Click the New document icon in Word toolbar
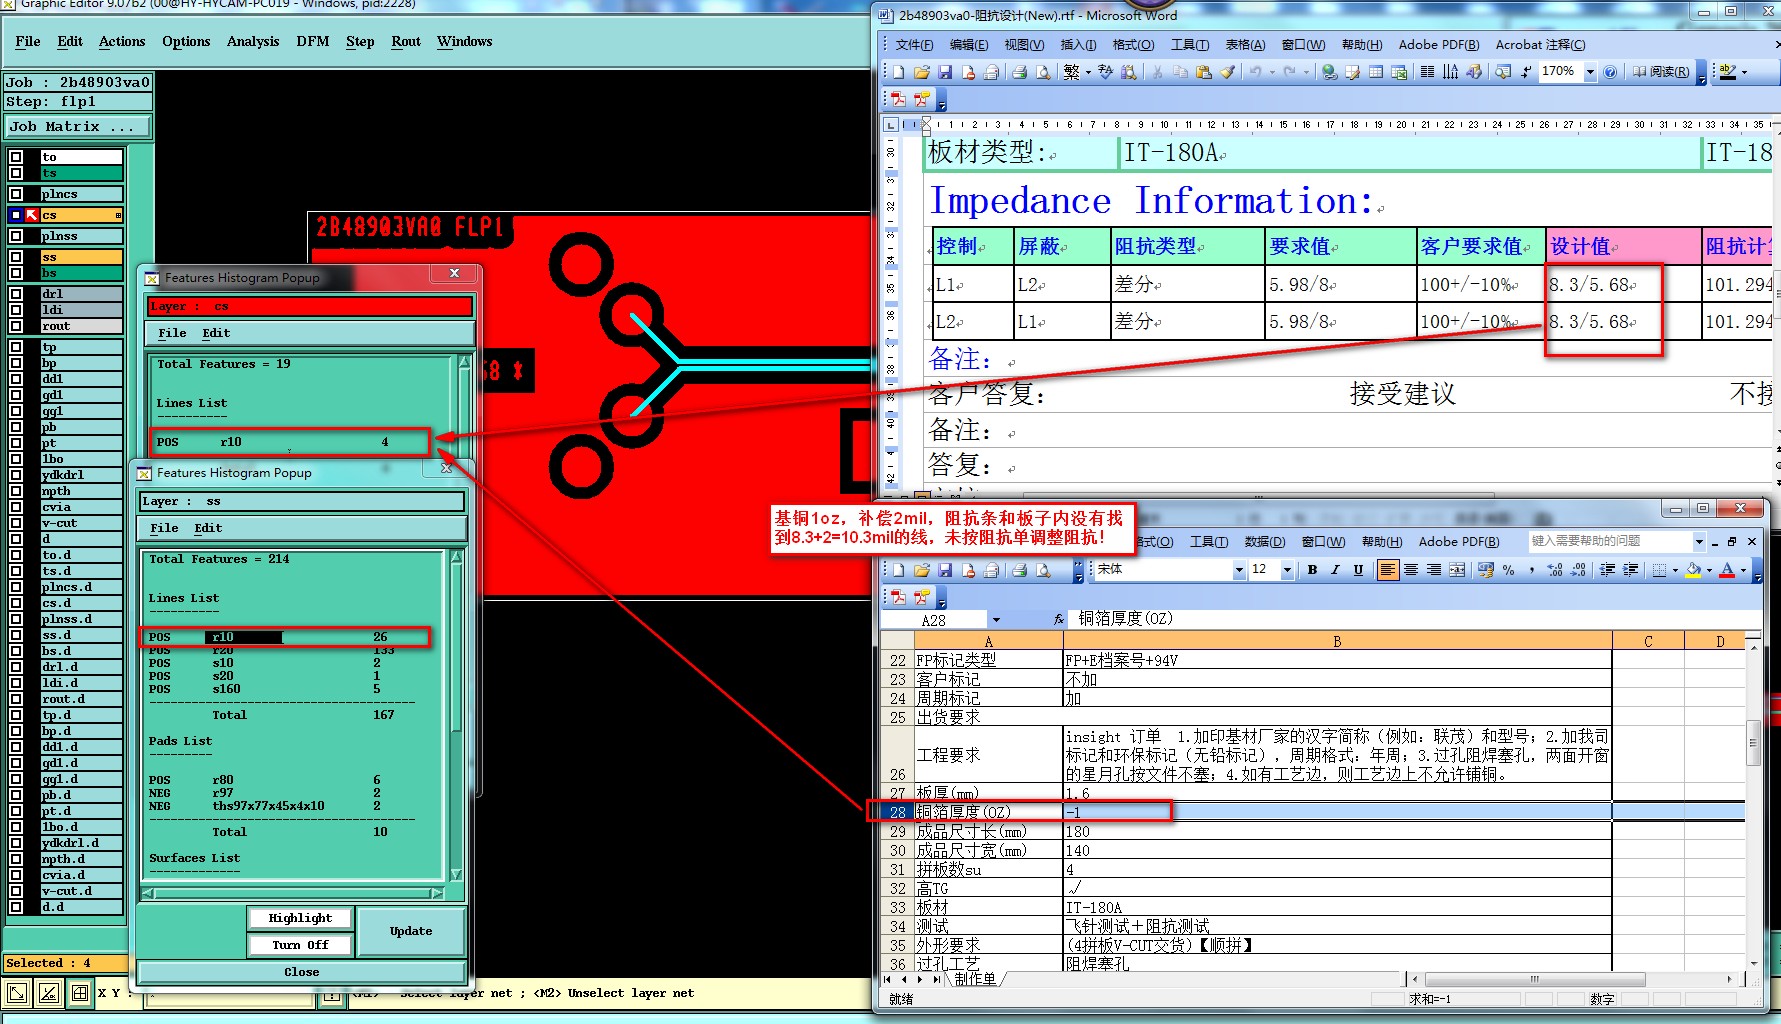 click(x=898, y=72)
